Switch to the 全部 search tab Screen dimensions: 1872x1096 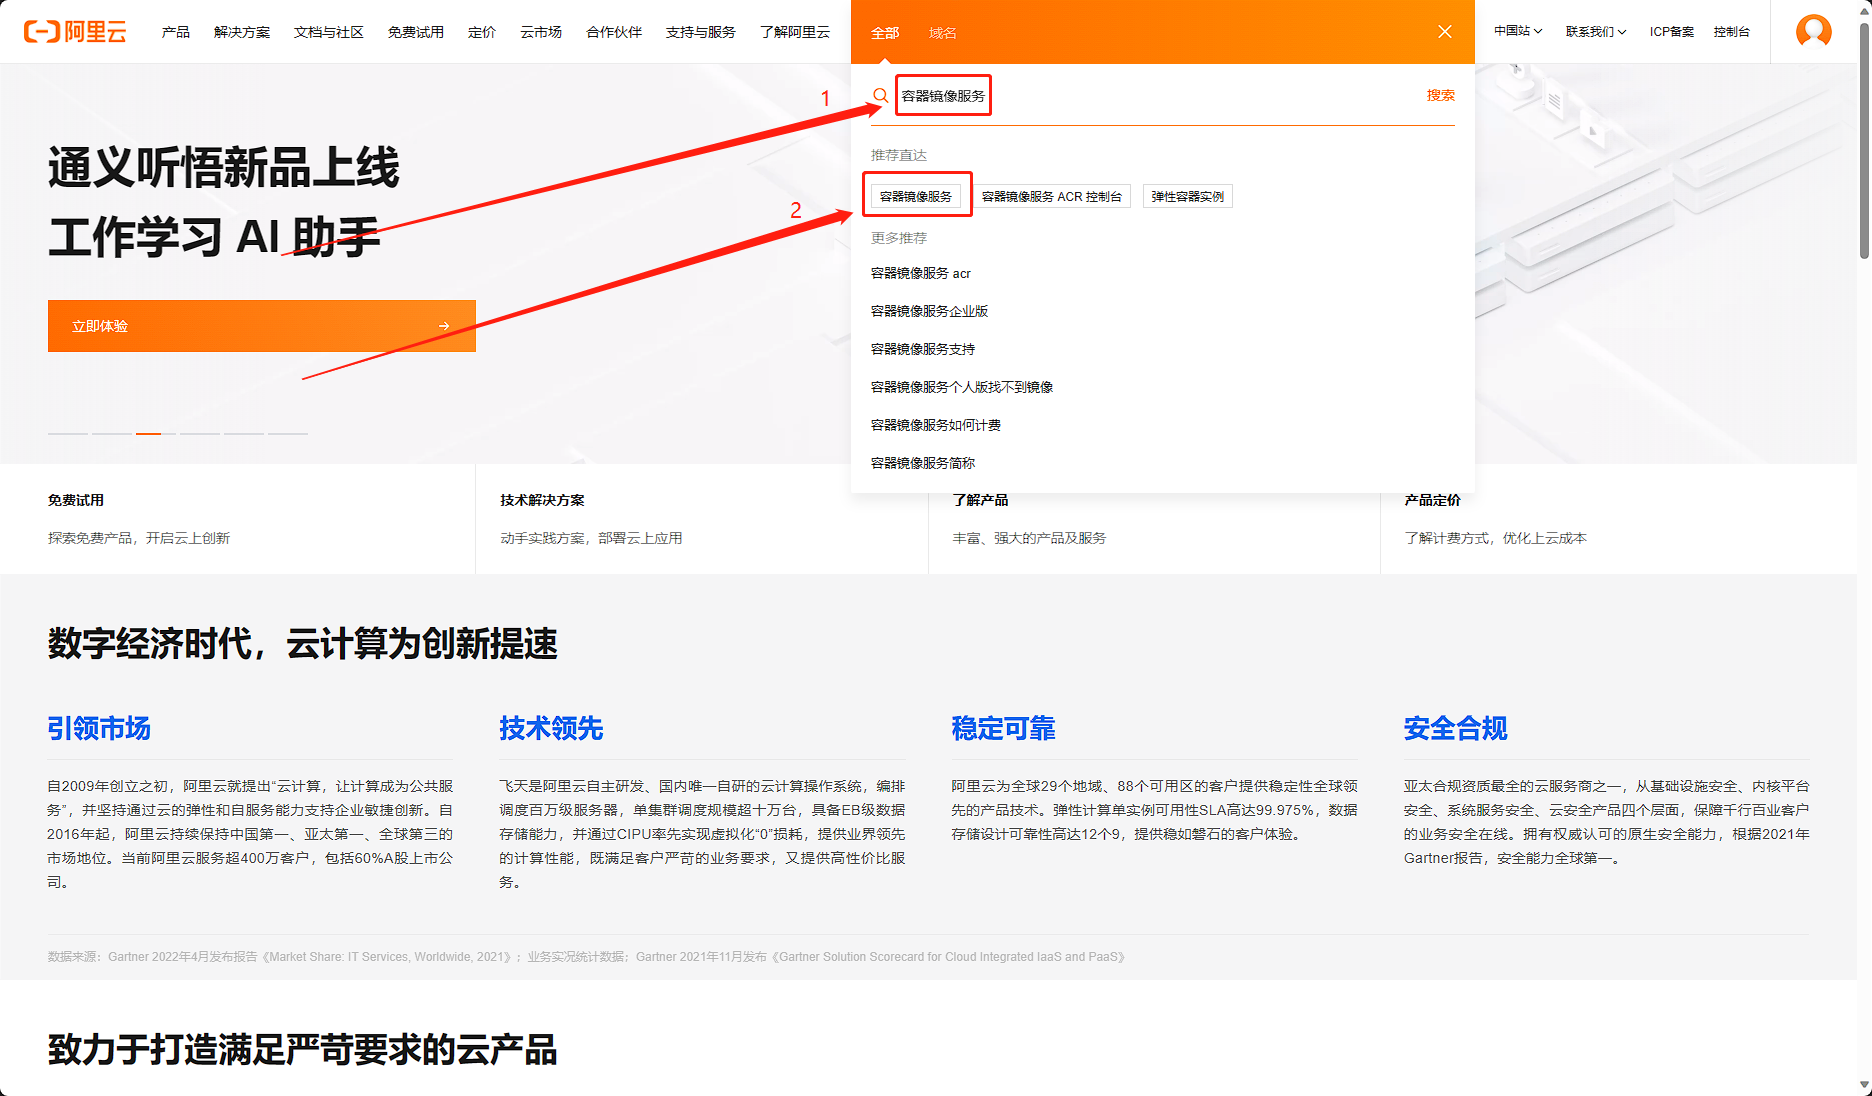coord(885,33)
